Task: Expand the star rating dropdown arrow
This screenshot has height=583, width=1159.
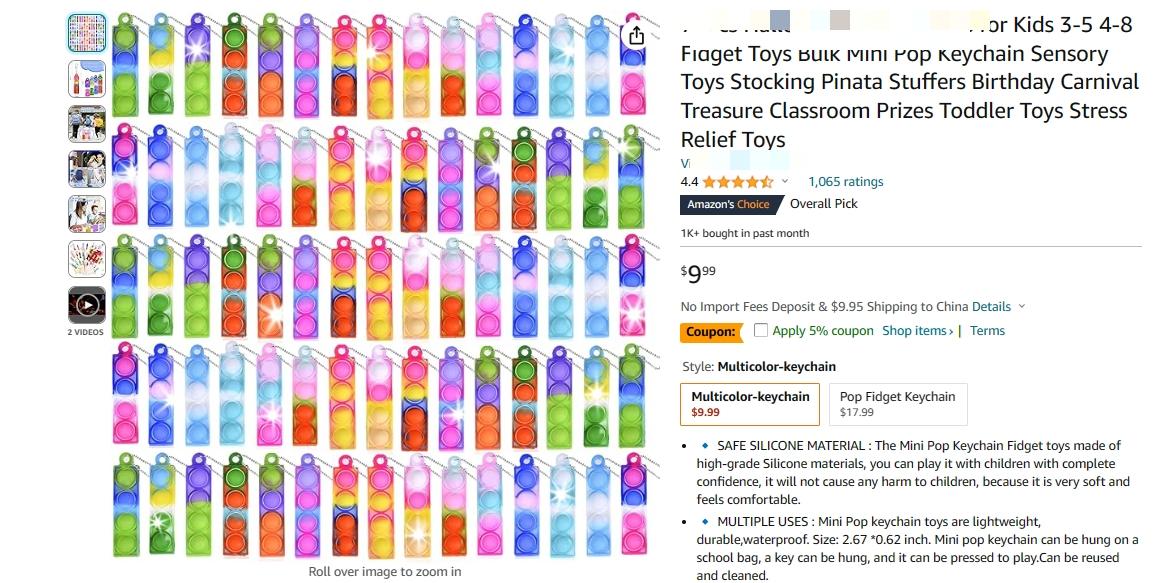Action: [785, 181]
